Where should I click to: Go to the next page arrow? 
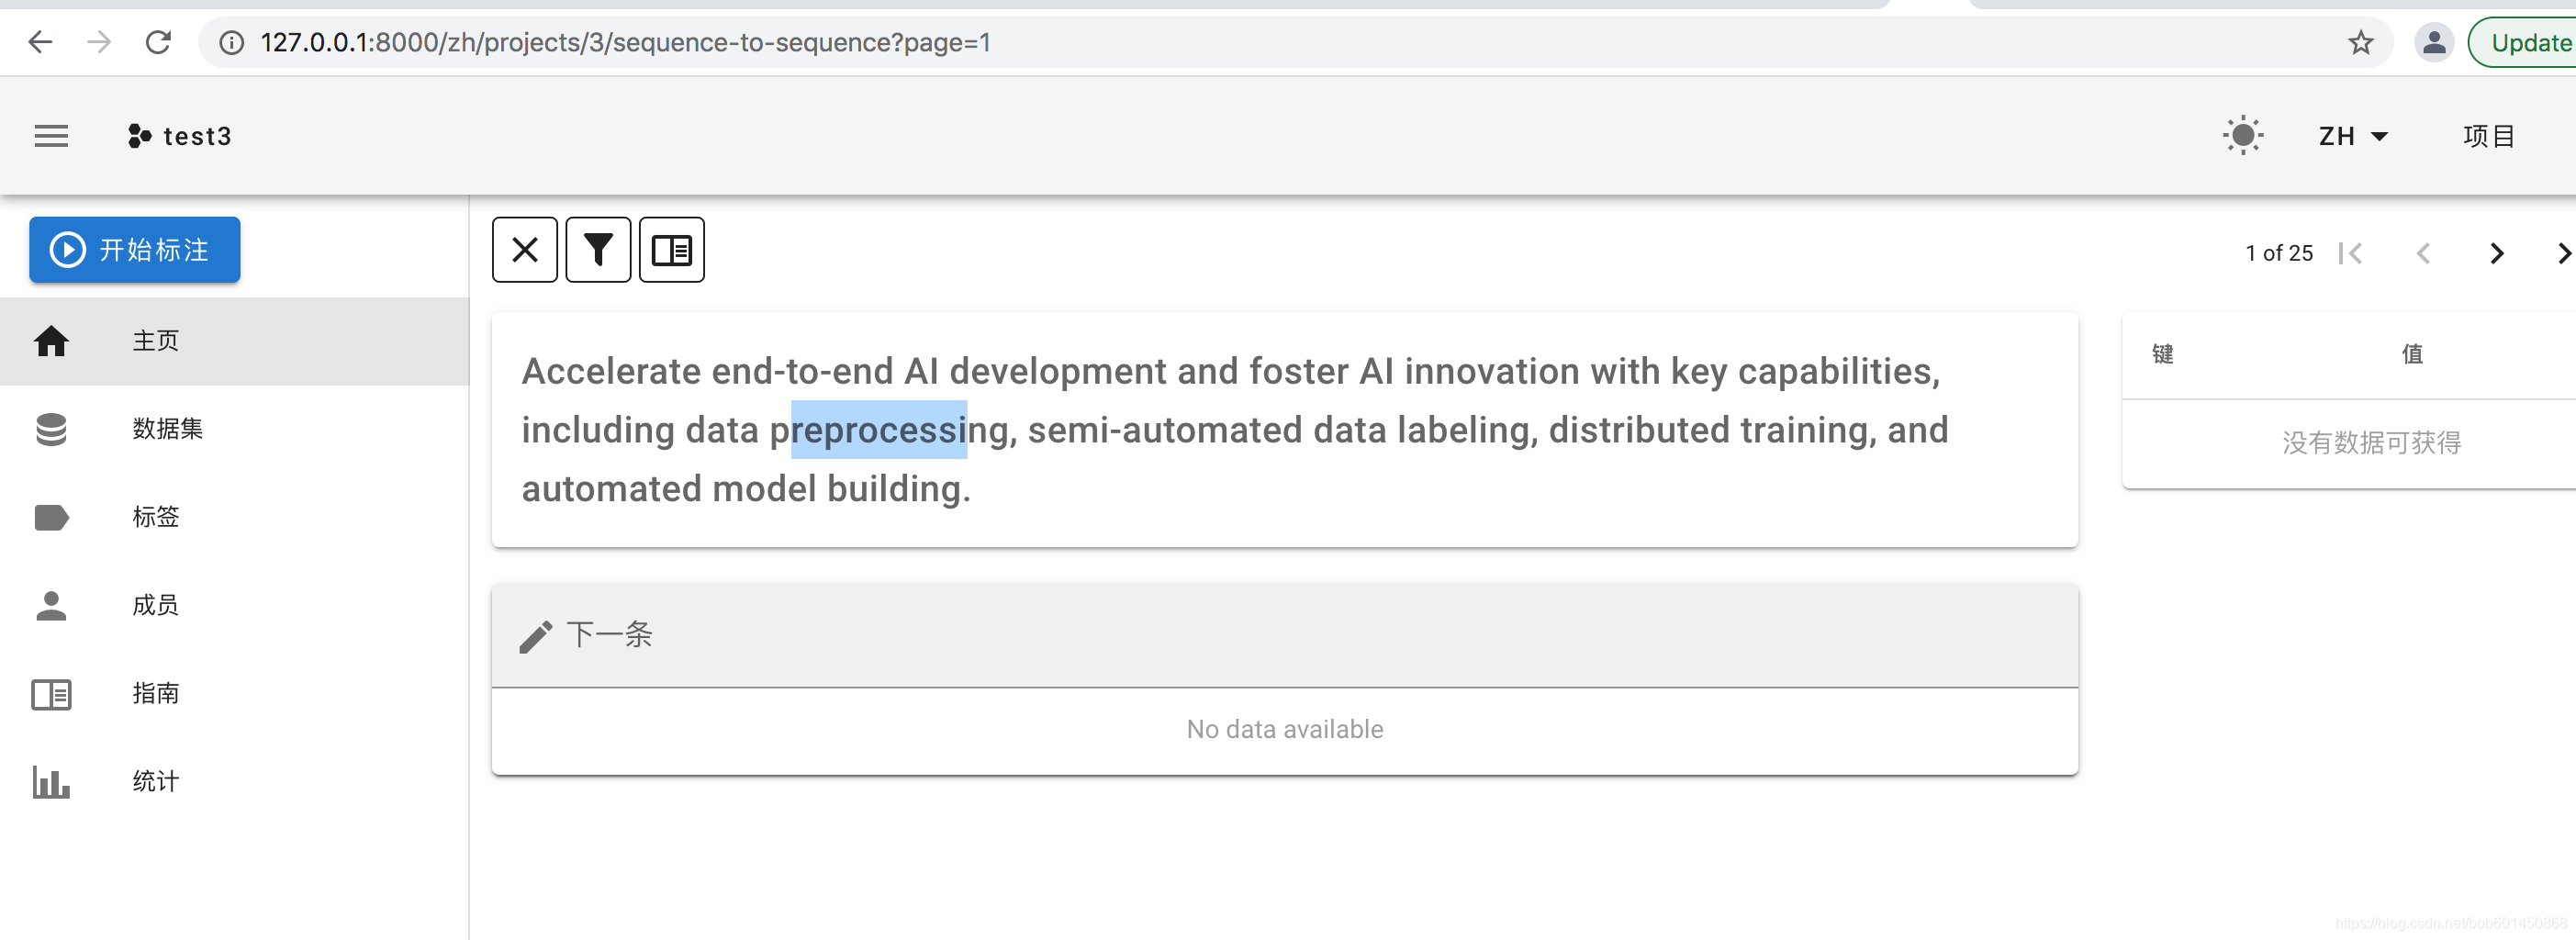[2496, 254]
